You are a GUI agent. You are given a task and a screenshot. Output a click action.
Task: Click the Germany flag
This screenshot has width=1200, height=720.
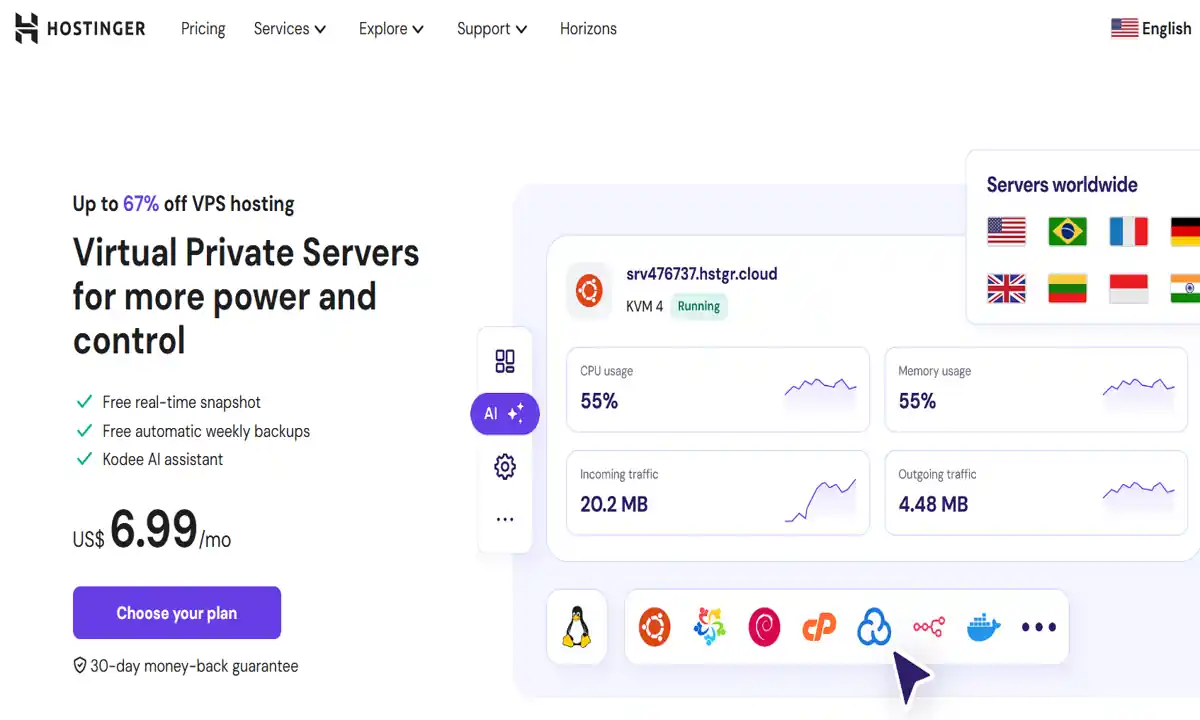click(x=1185, y=232)
